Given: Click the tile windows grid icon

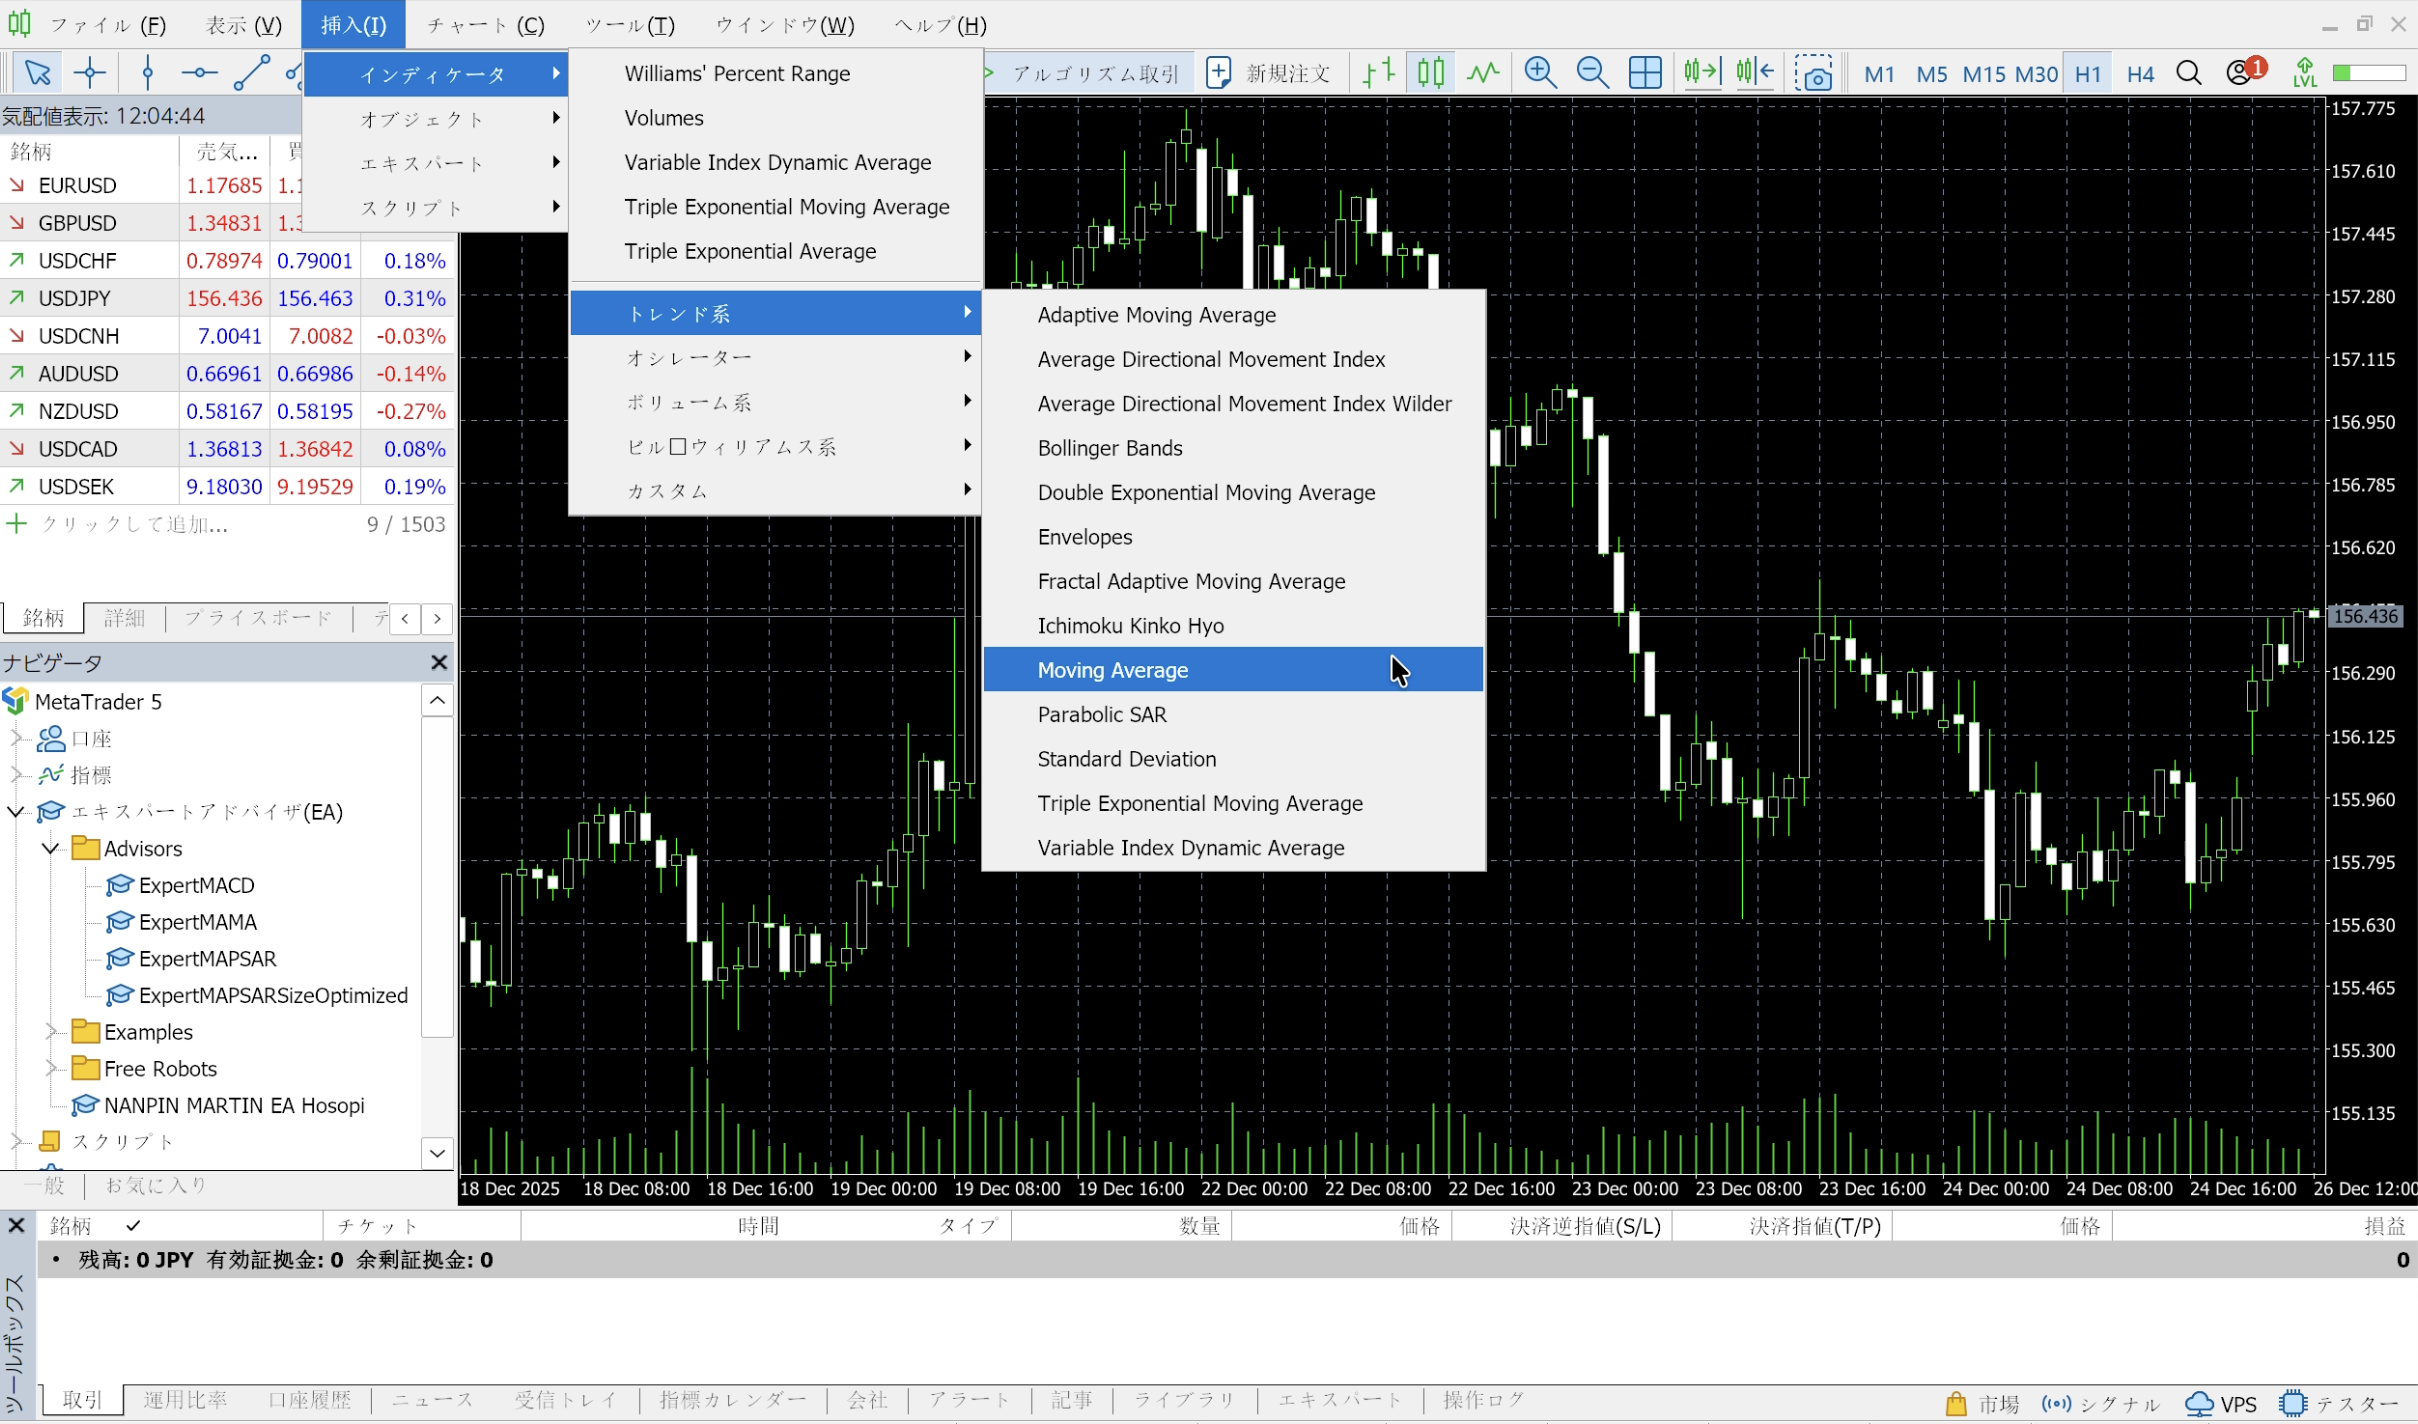Looking at the screenshot, I should [1645, 73].
